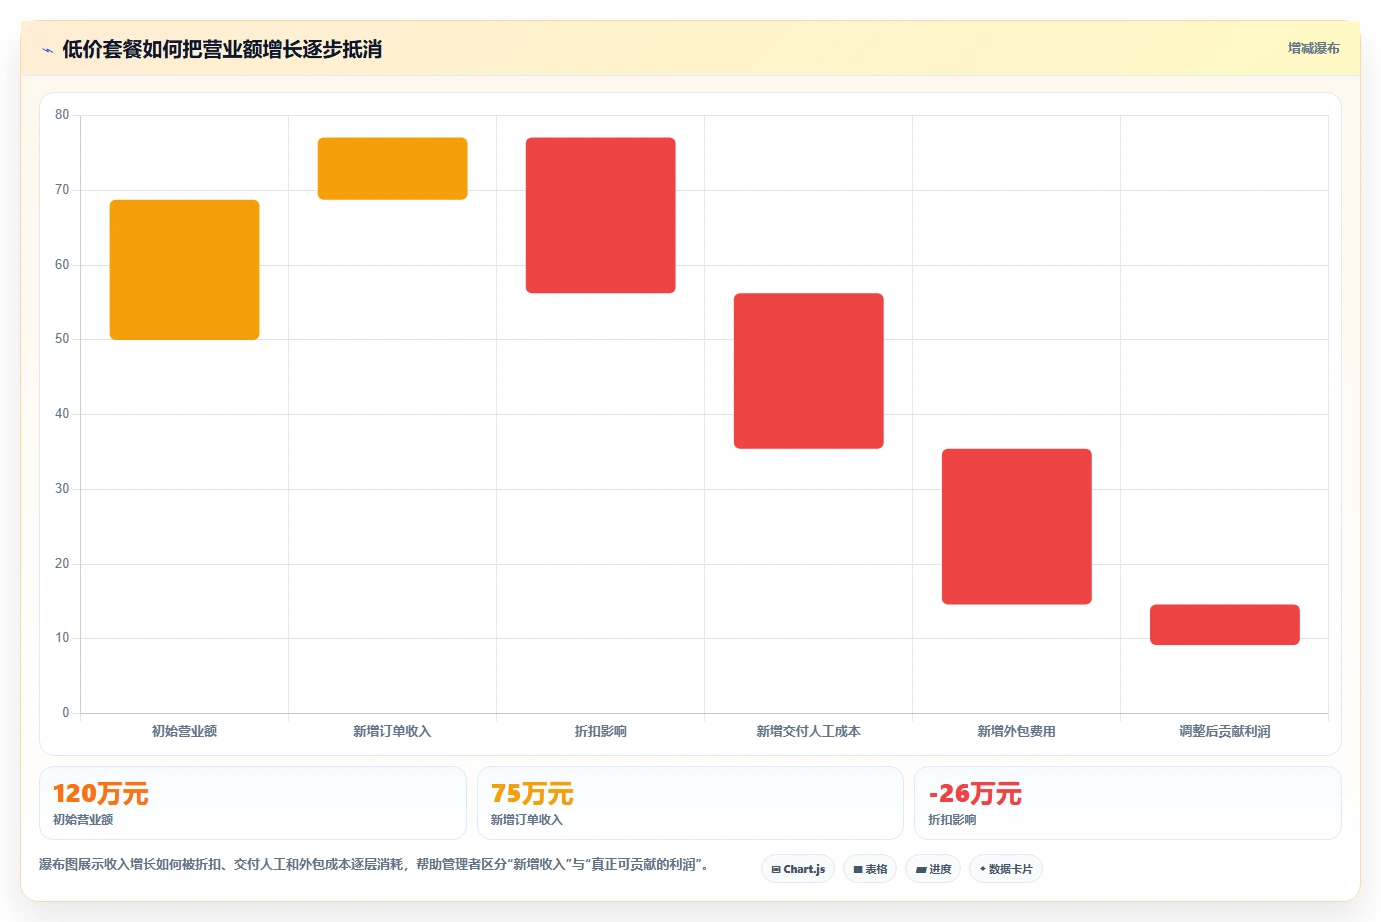
Task: Click the lightning icon beside the chart title
Action: click(x=47, y=50)
